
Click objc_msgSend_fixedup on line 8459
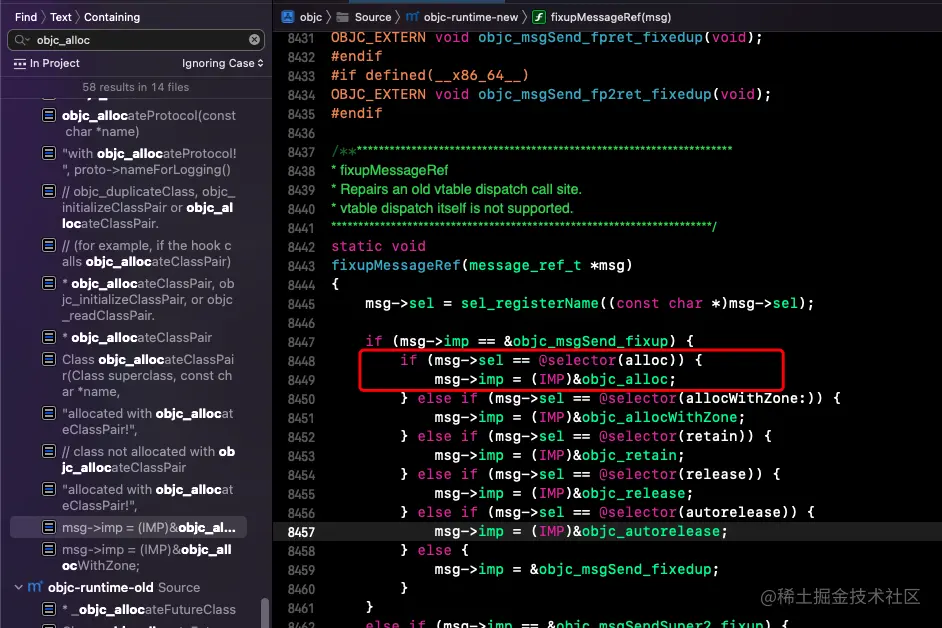click(624, 569)
